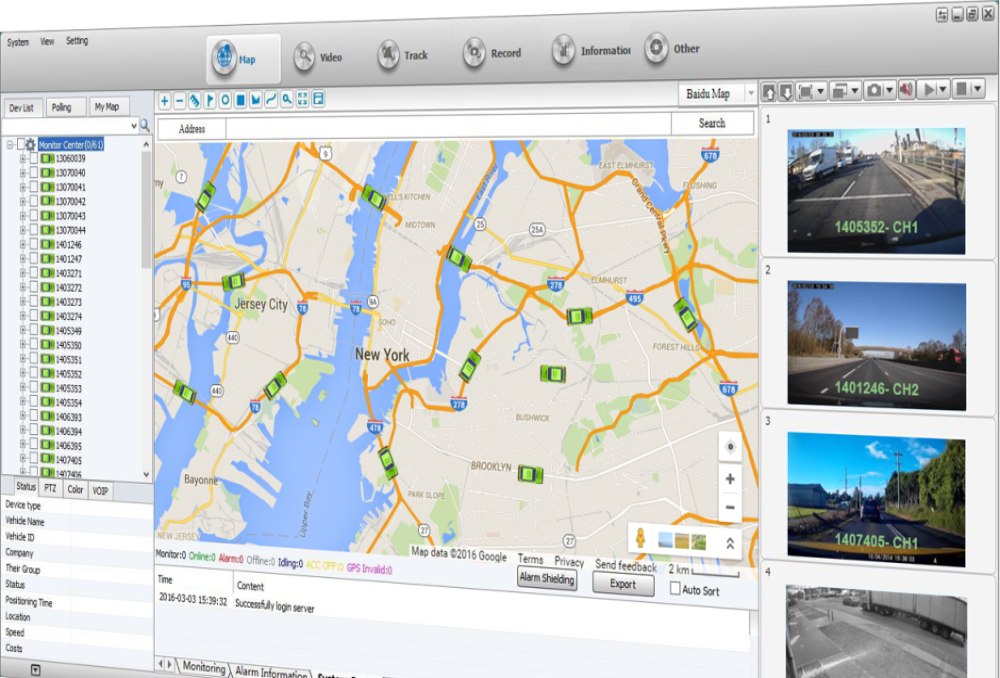The image size is (1000, 678).
Task: Tick the checkbox for device 13060039
Action: tap(34, 158)
